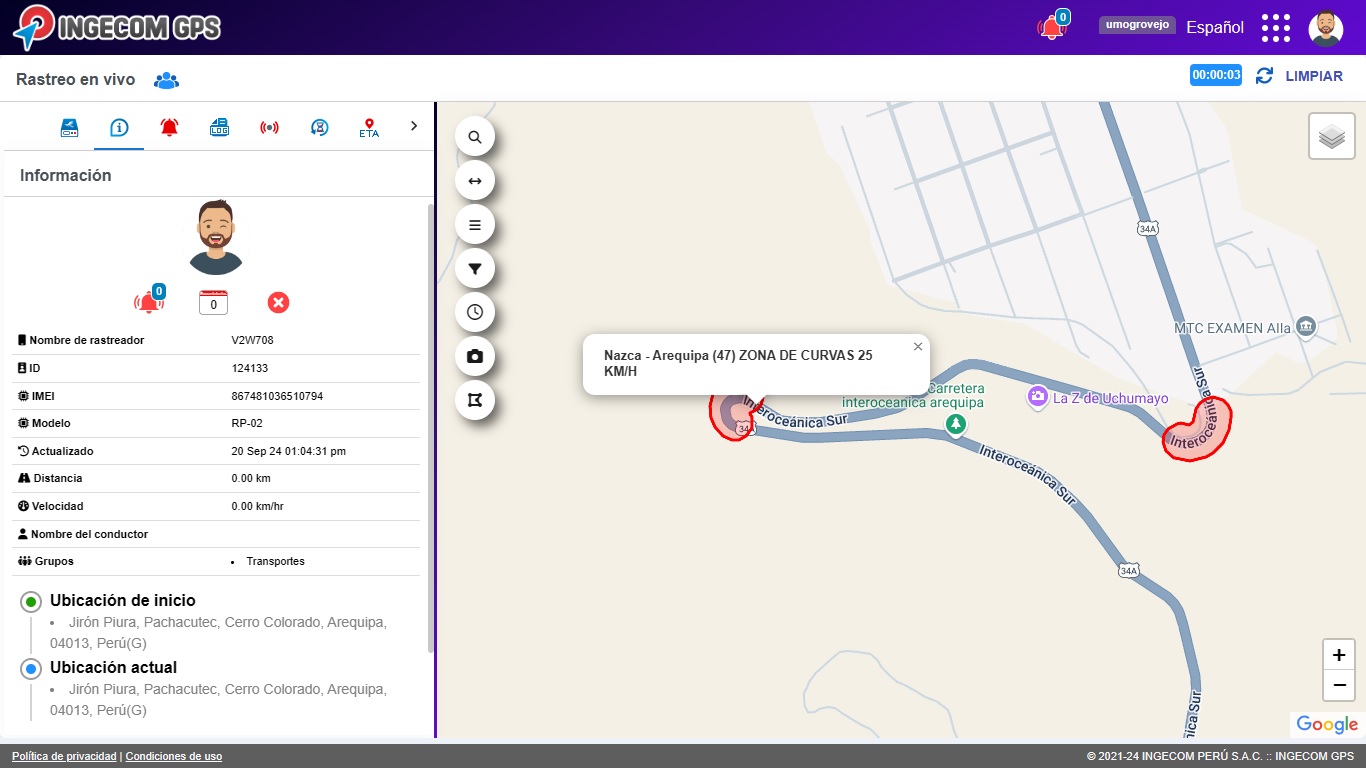Open the red bell alerts tab

[169, 127]
